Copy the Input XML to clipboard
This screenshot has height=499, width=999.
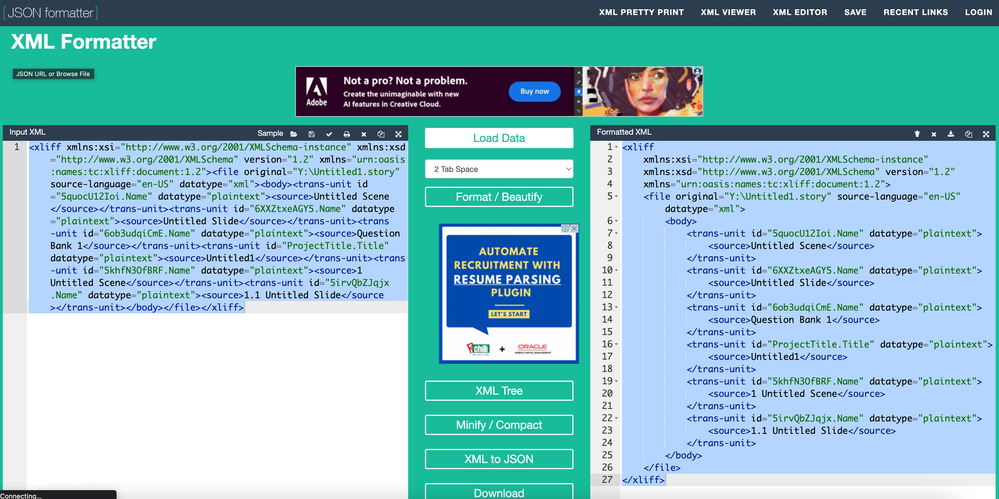click(x=381, y=133)
